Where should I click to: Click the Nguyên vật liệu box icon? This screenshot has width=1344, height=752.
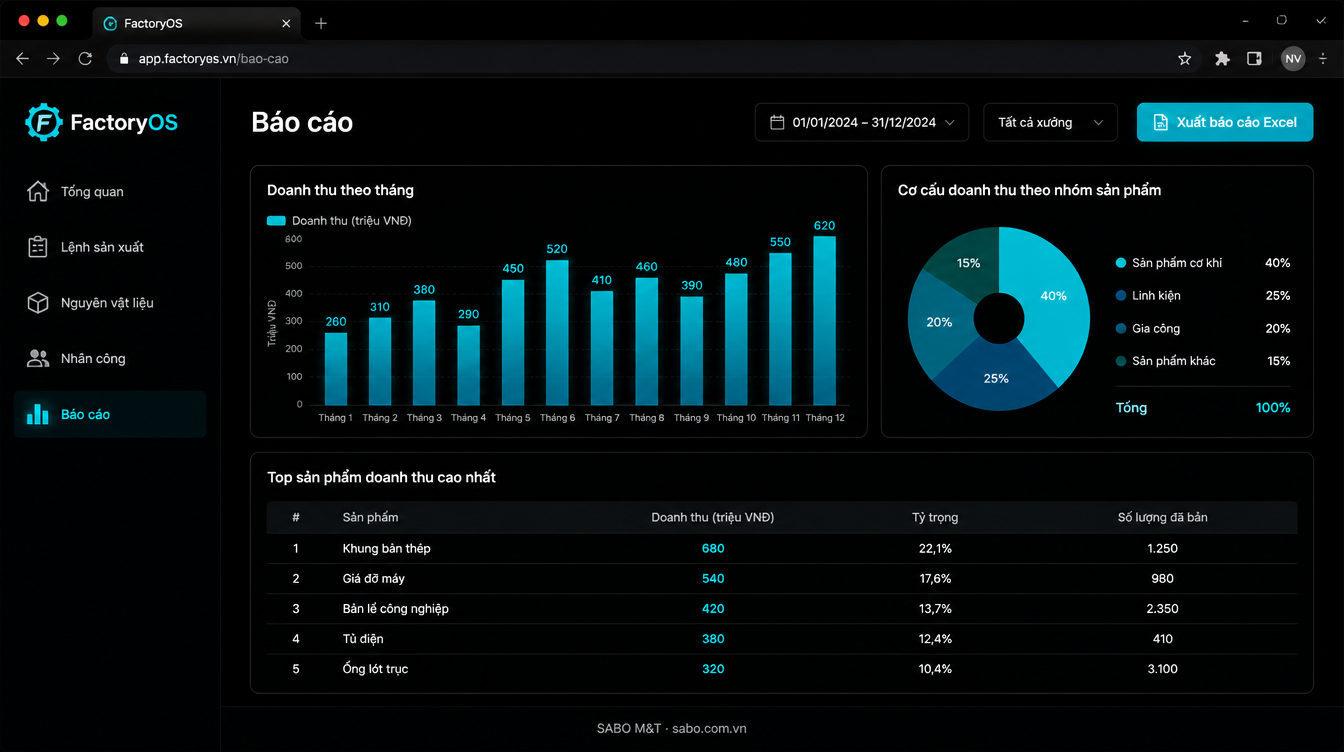(38, 303)
